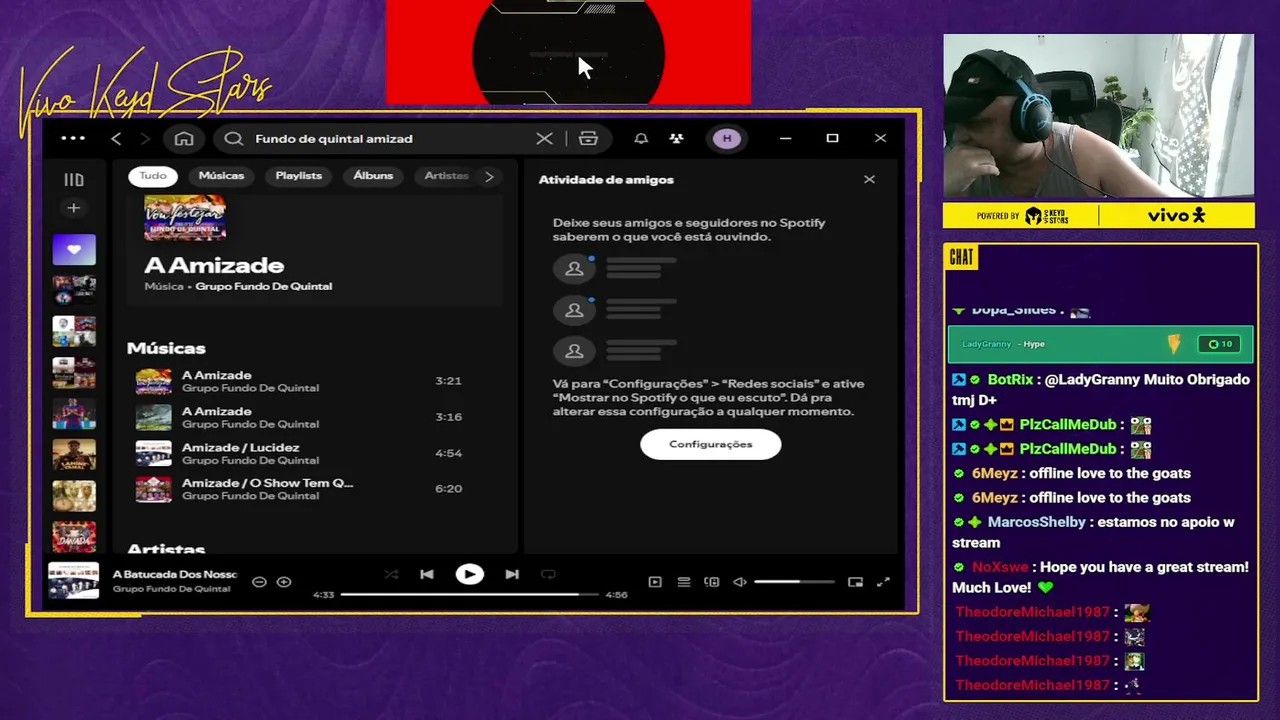Add current song to Liked Songs
Image resolution: width=1280 pixels, height=720 pixels.
pyautogui.click(x=284, y=582)
